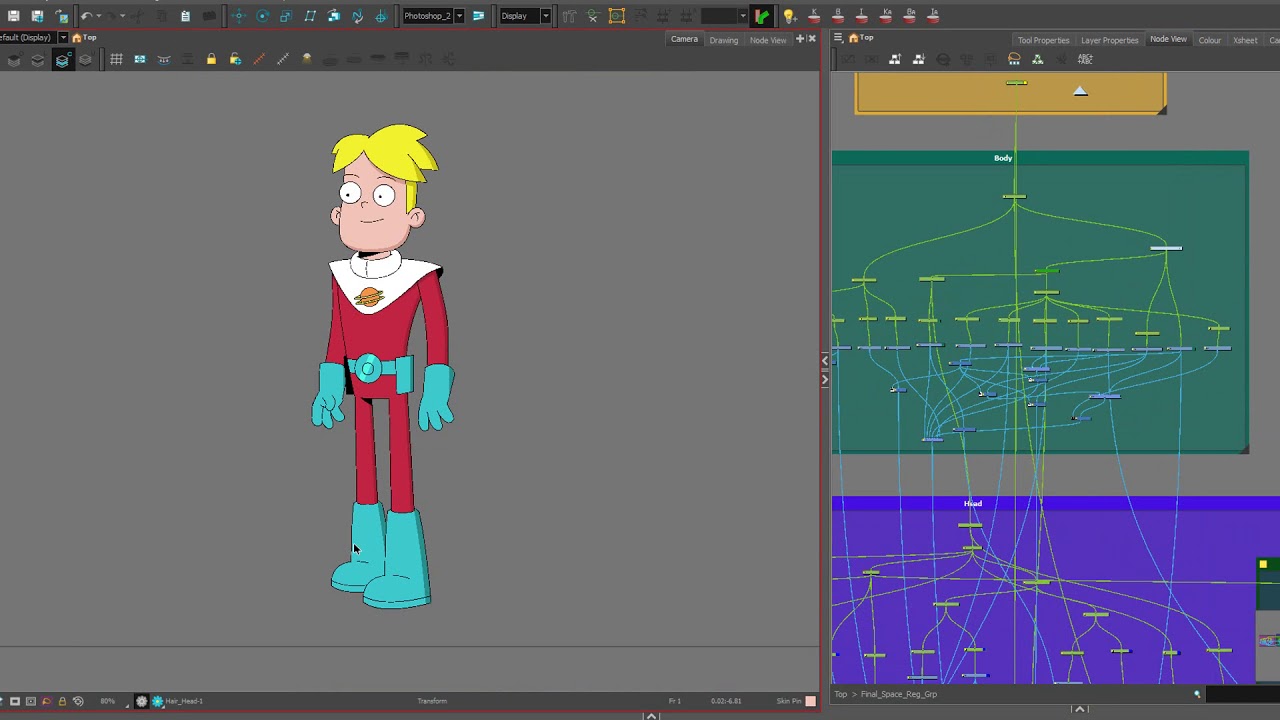Click the Paste clipboard icon

[185, 16]
